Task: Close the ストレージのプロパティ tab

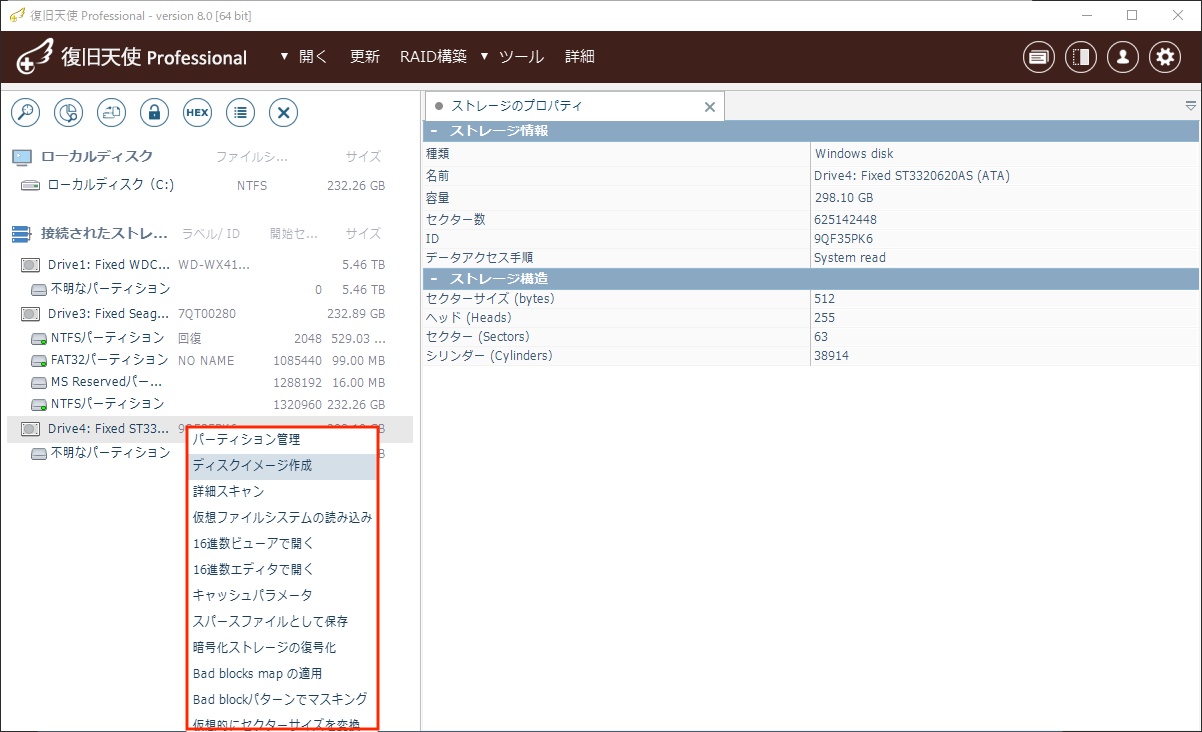Action: click(710, 107)
